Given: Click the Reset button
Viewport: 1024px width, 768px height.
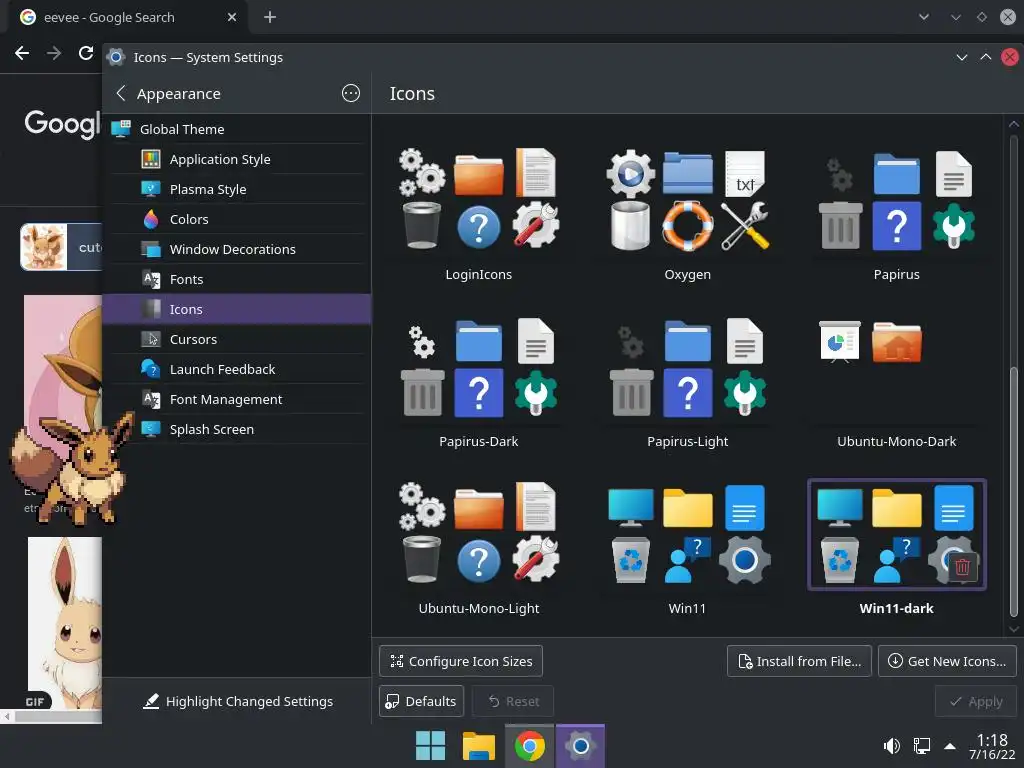Looking at the screenshot, I should [513, 701].
